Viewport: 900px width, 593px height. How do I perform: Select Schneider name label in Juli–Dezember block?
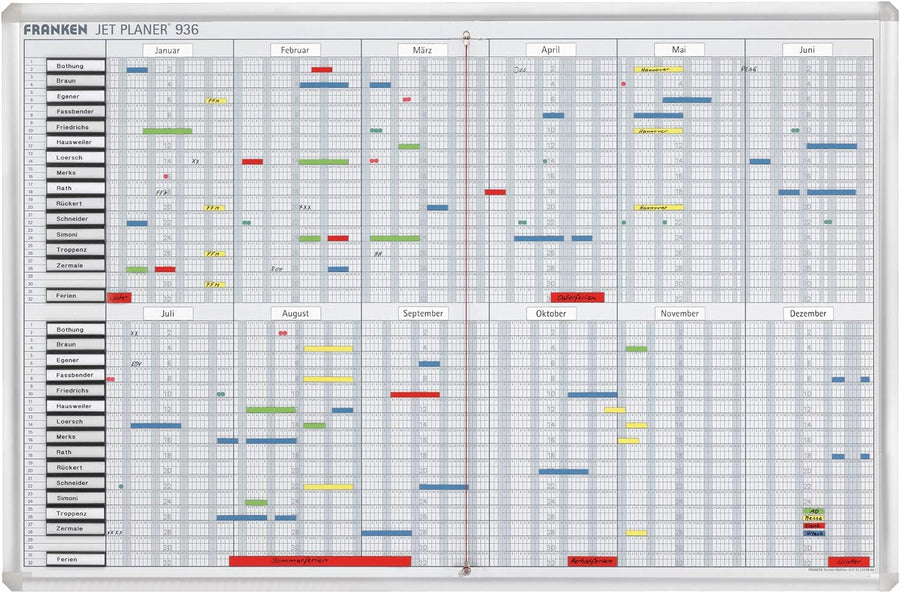[x=76, y=483]
